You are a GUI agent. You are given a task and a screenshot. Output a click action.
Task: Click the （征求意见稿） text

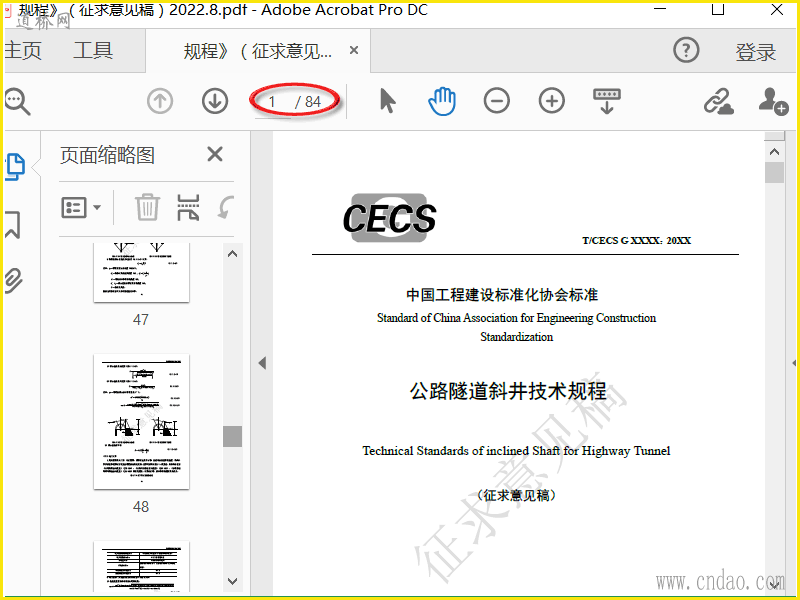click(x=516, y=495)
